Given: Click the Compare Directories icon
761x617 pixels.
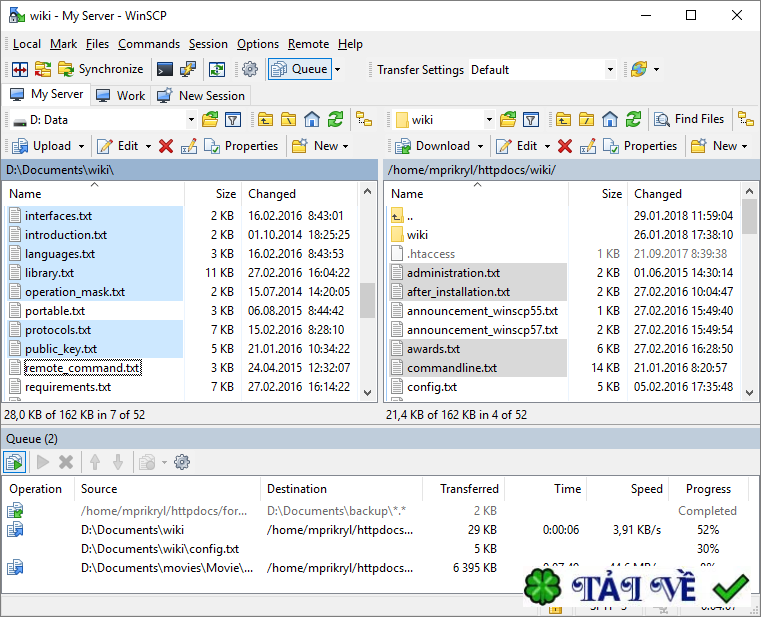Looking at the screenshot, I should coord(19,69).
